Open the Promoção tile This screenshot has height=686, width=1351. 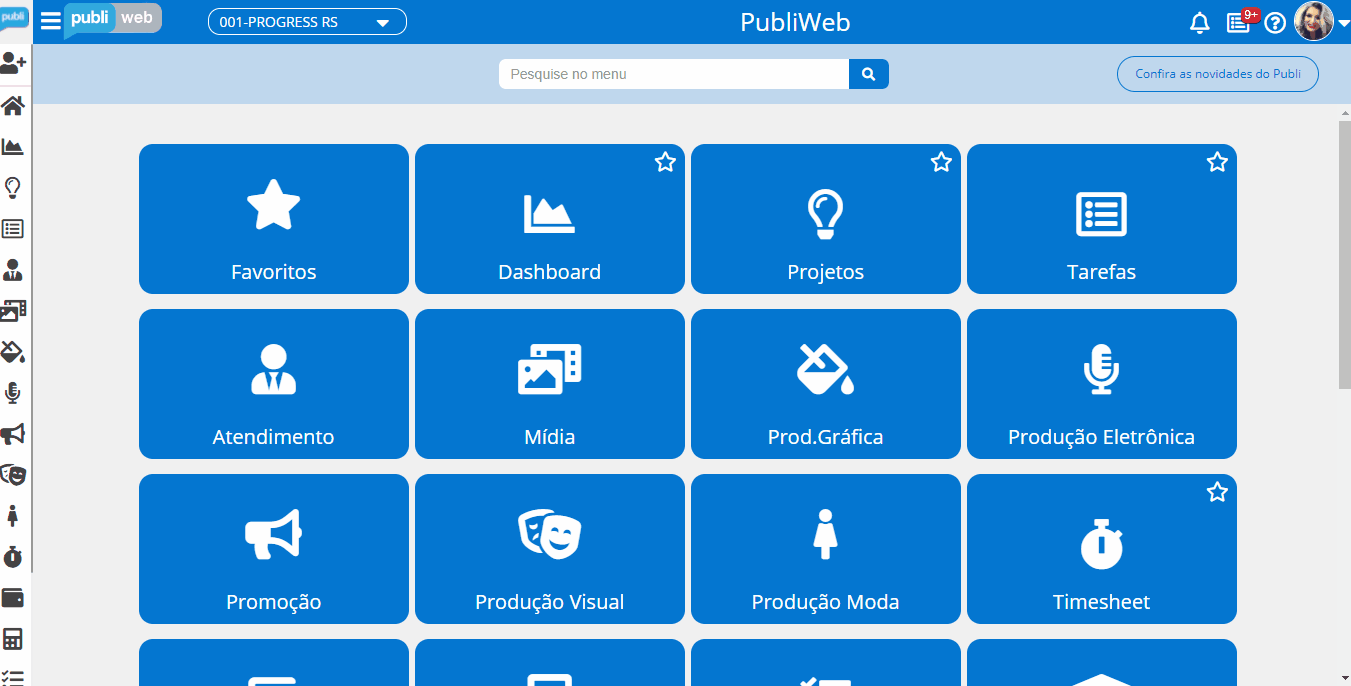click(274, 549)
